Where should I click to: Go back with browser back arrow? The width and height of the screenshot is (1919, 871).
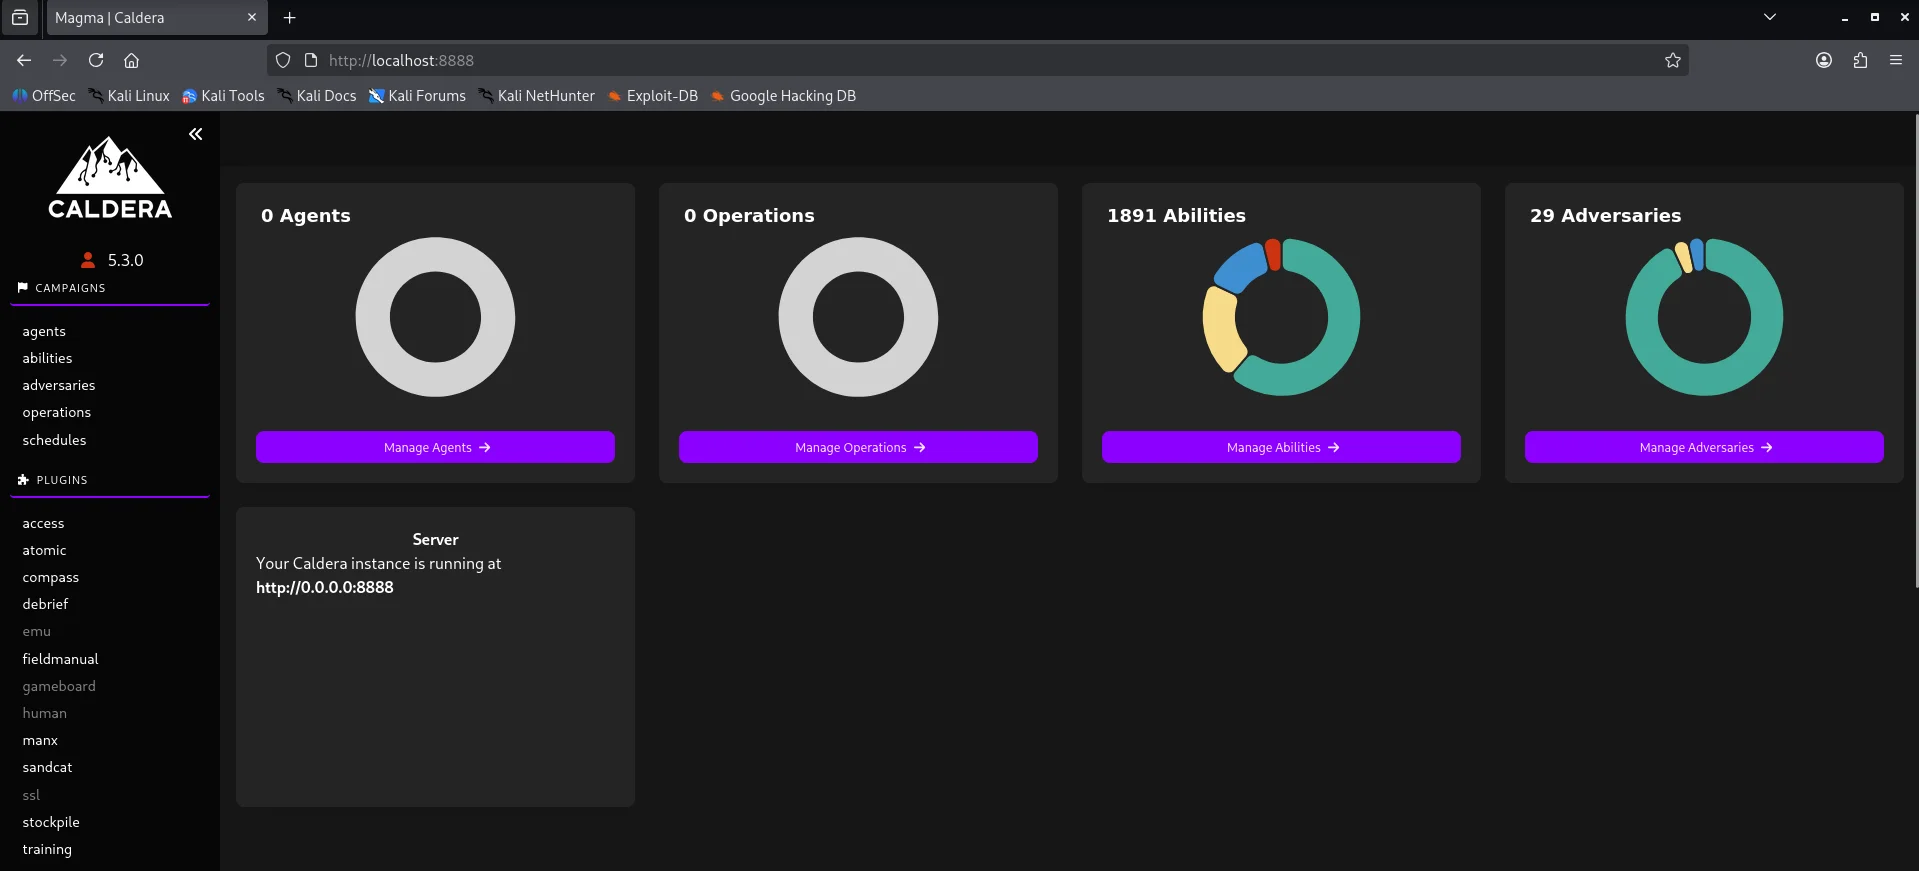24,60
